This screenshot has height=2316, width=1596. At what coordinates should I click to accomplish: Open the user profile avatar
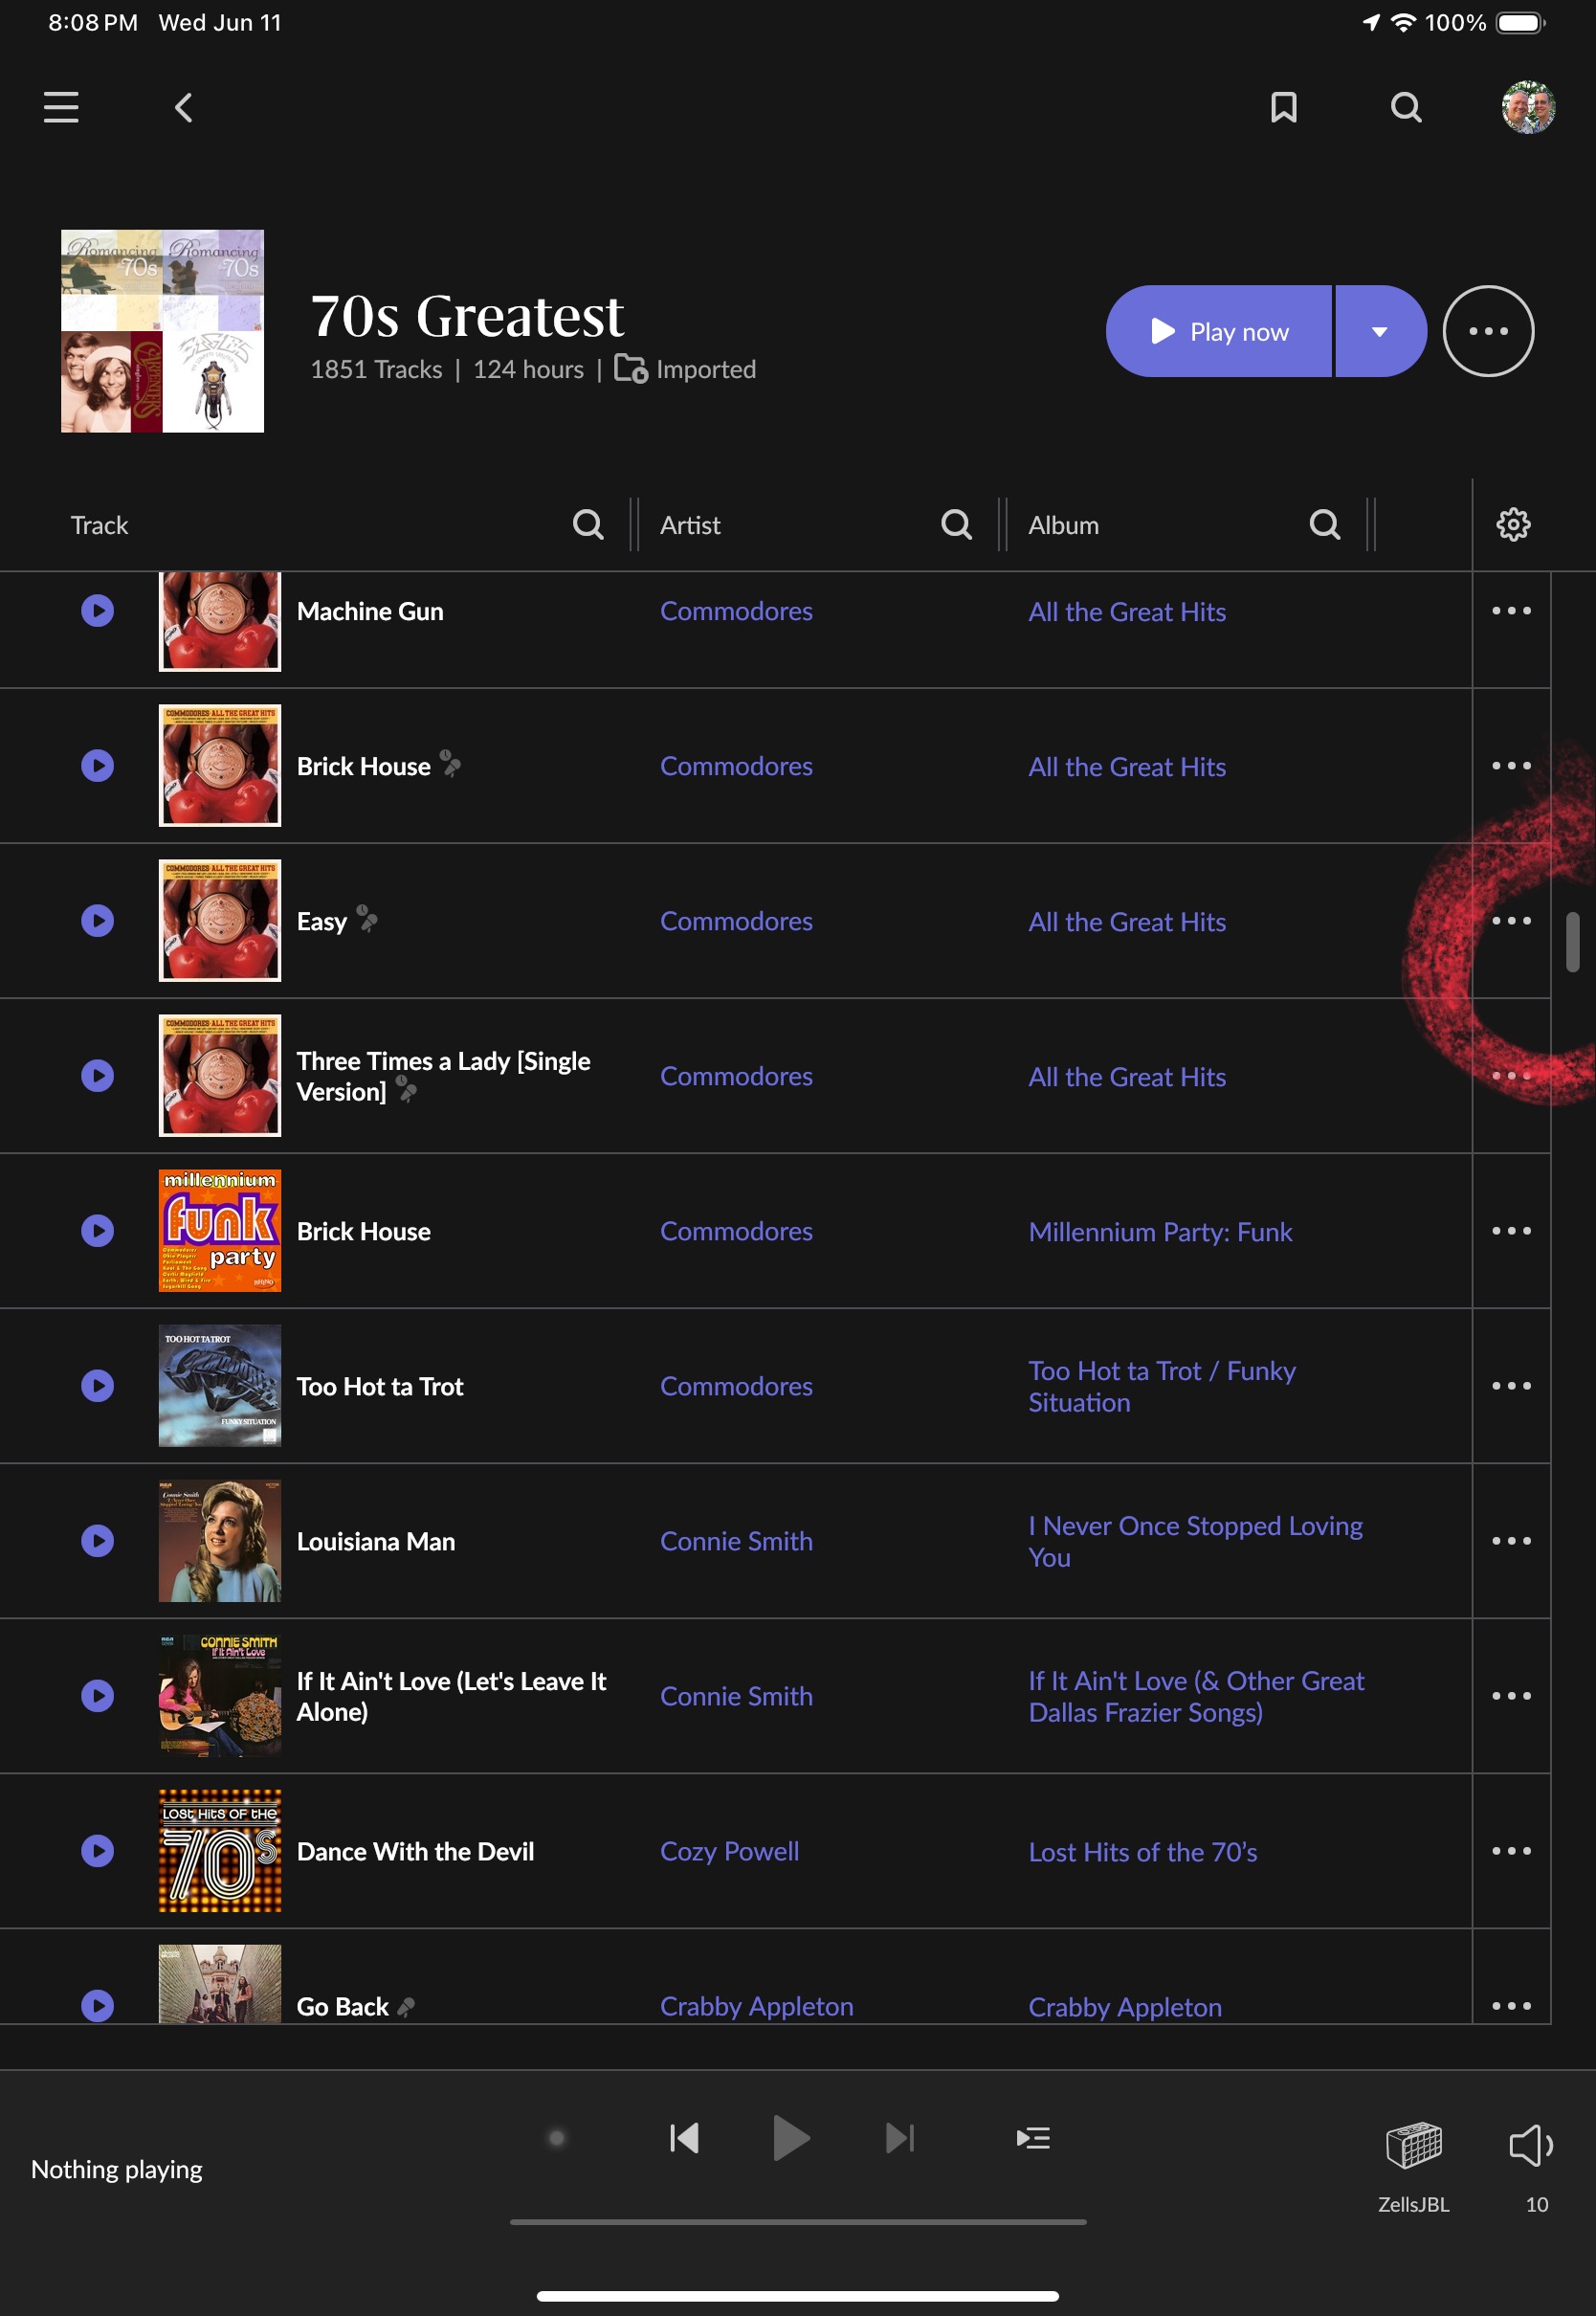[1527, 107]
